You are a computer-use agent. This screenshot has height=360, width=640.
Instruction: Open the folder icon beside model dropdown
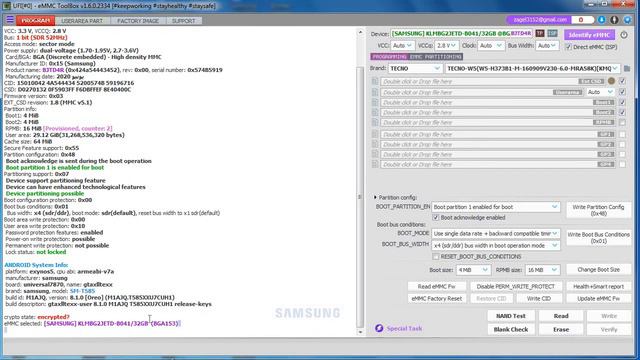point(627,69)
